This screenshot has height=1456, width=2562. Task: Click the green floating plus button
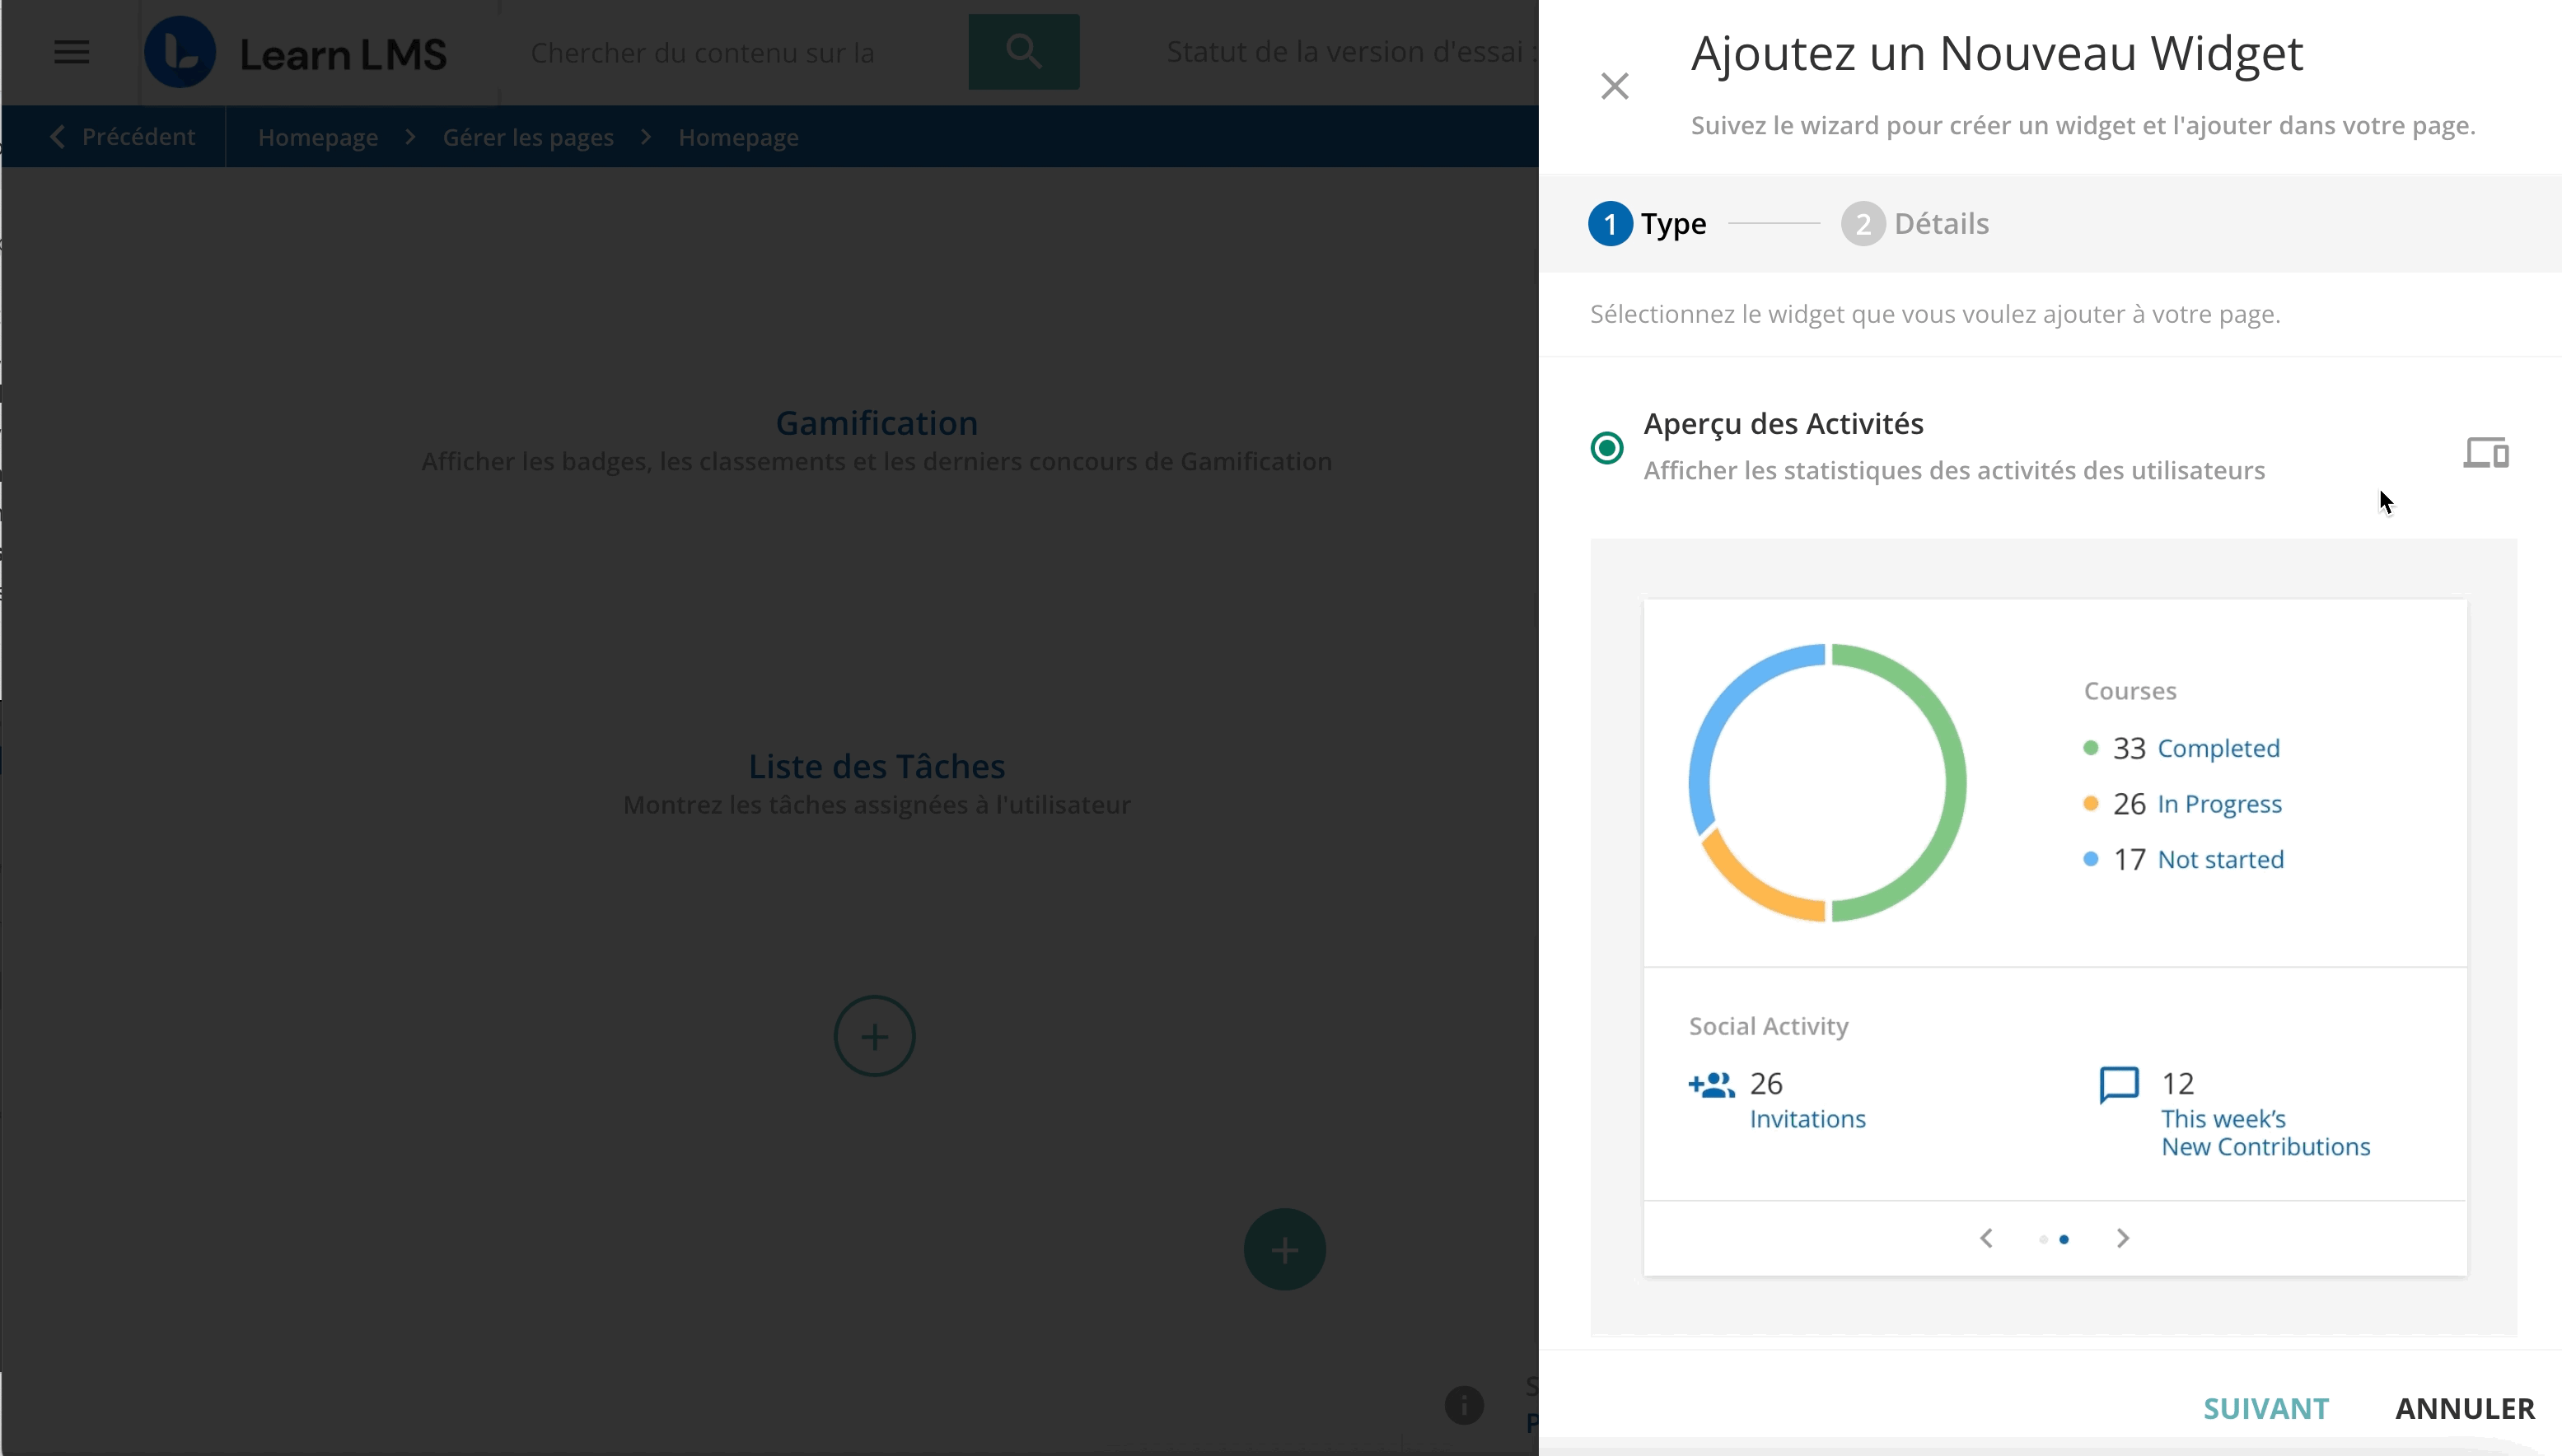(1285, 1249)
